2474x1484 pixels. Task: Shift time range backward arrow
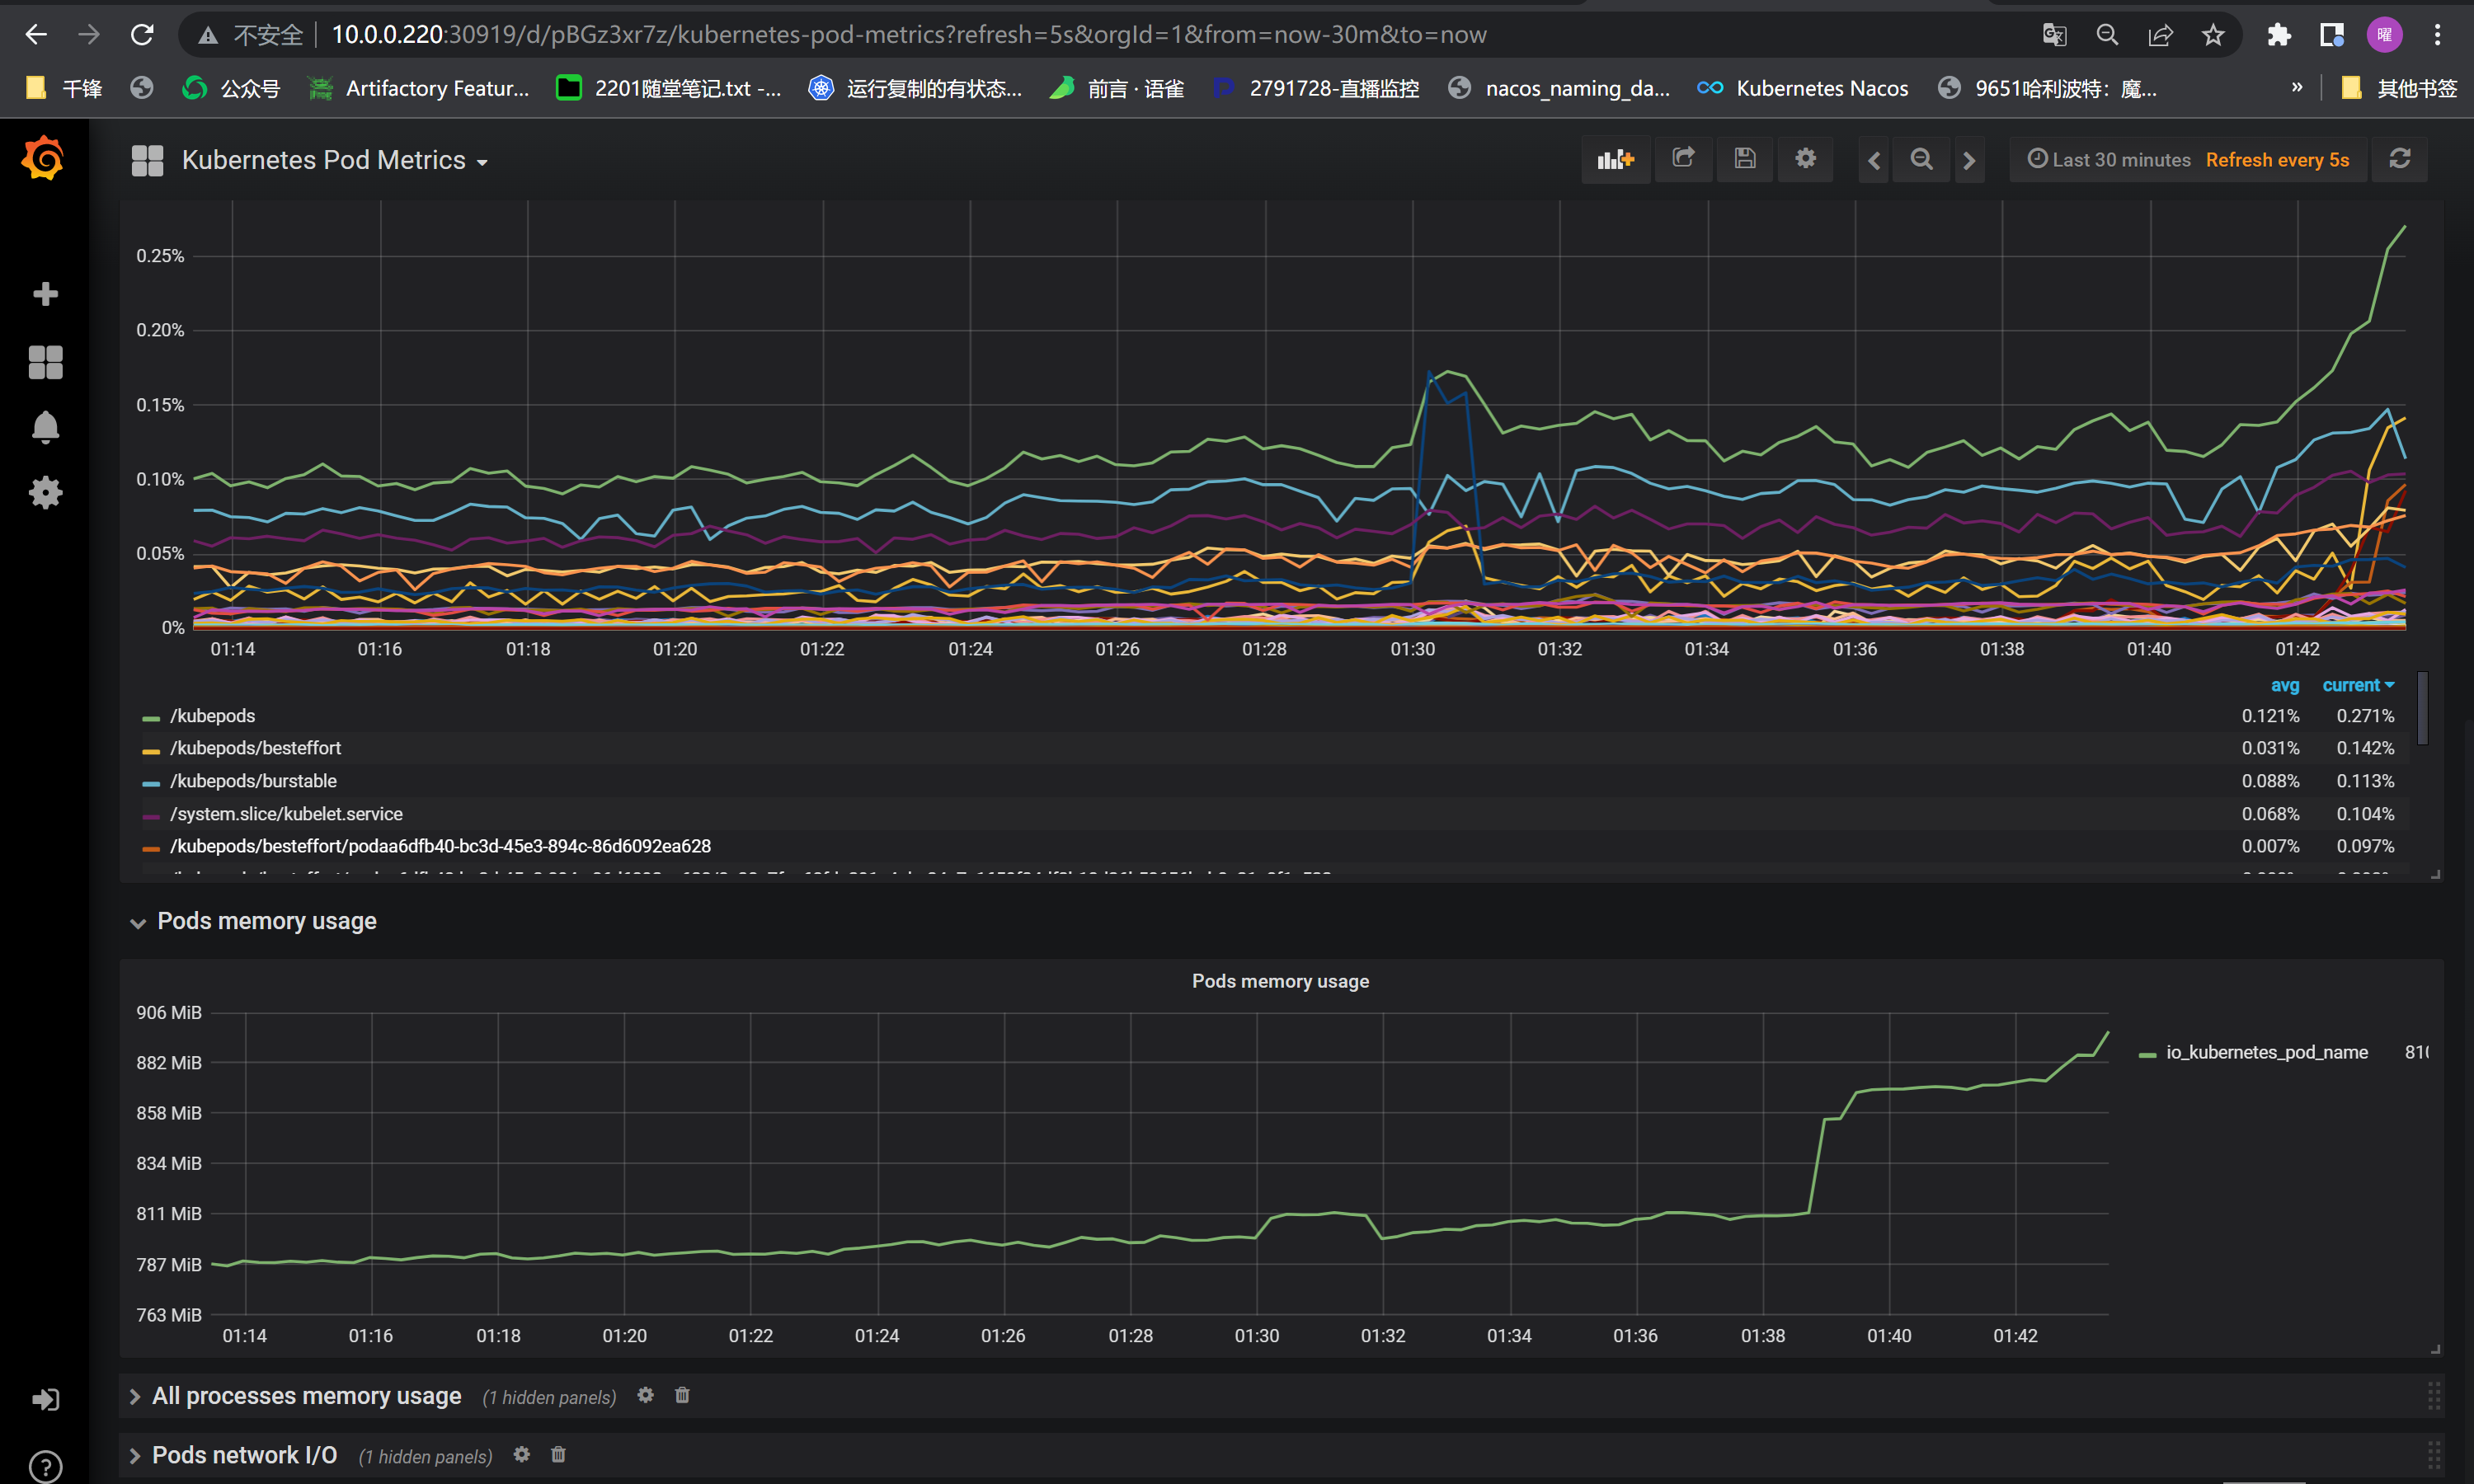point(1874,160)
